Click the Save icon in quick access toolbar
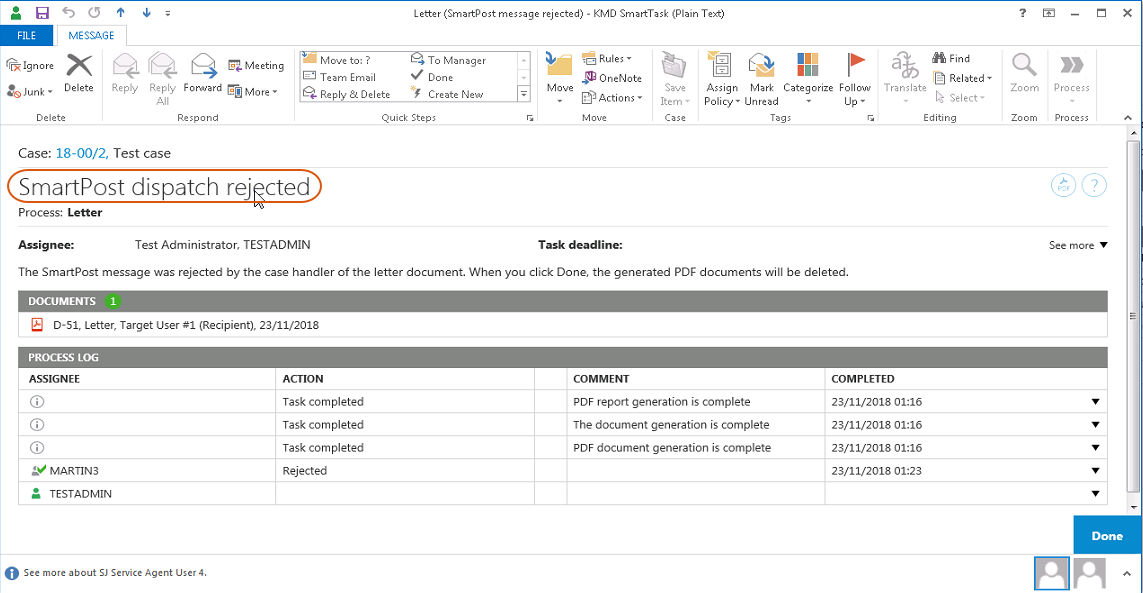 pyautogui.click(x=42, y=12)
